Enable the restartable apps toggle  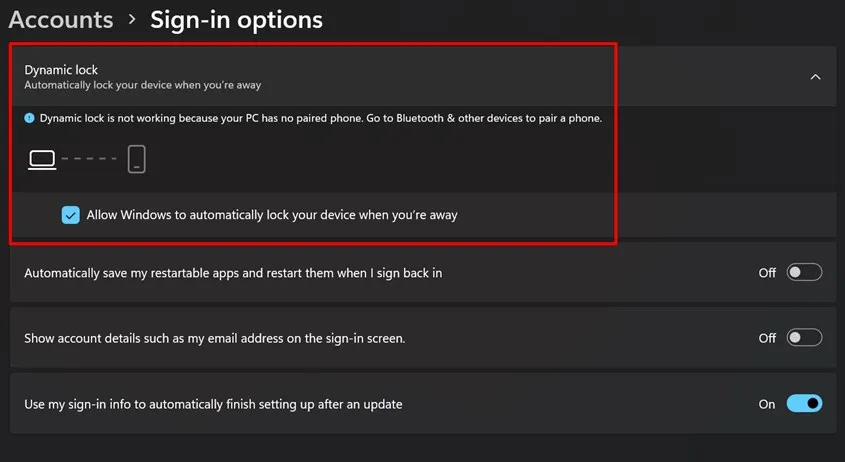(x=804, y=272)
